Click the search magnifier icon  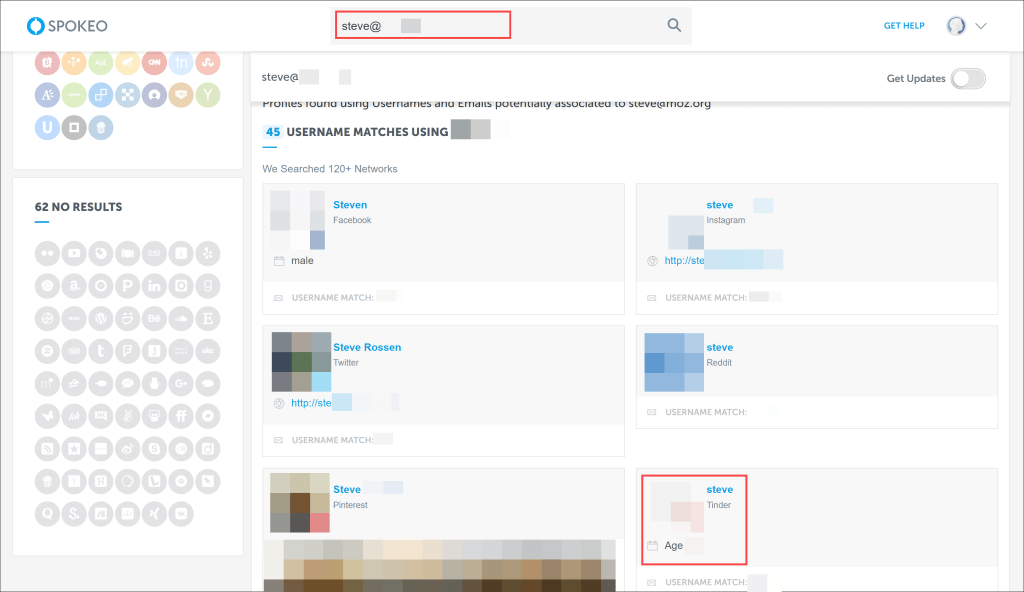pyautogui.click(x=674, y=25)
